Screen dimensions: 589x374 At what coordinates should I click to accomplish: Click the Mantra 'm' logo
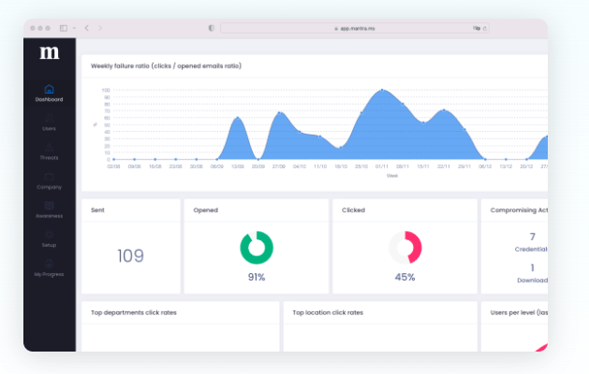point(50,53)
